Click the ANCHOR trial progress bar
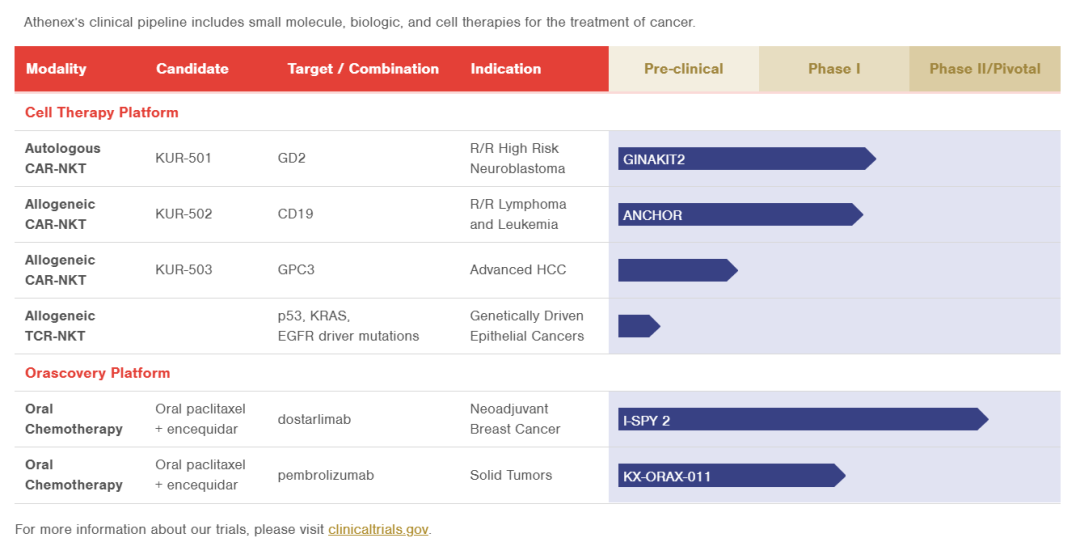The height and width of the screenshot is (555, 1080). click(739, 215)
